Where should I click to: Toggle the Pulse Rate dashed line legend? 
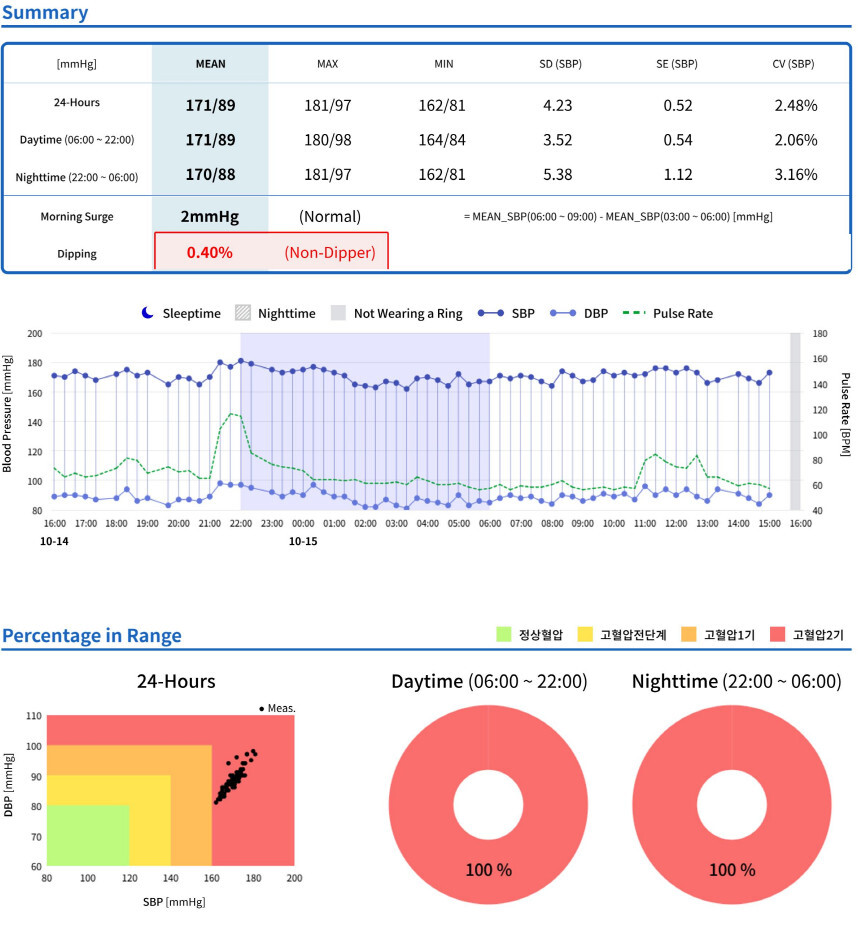click(634, 313)
